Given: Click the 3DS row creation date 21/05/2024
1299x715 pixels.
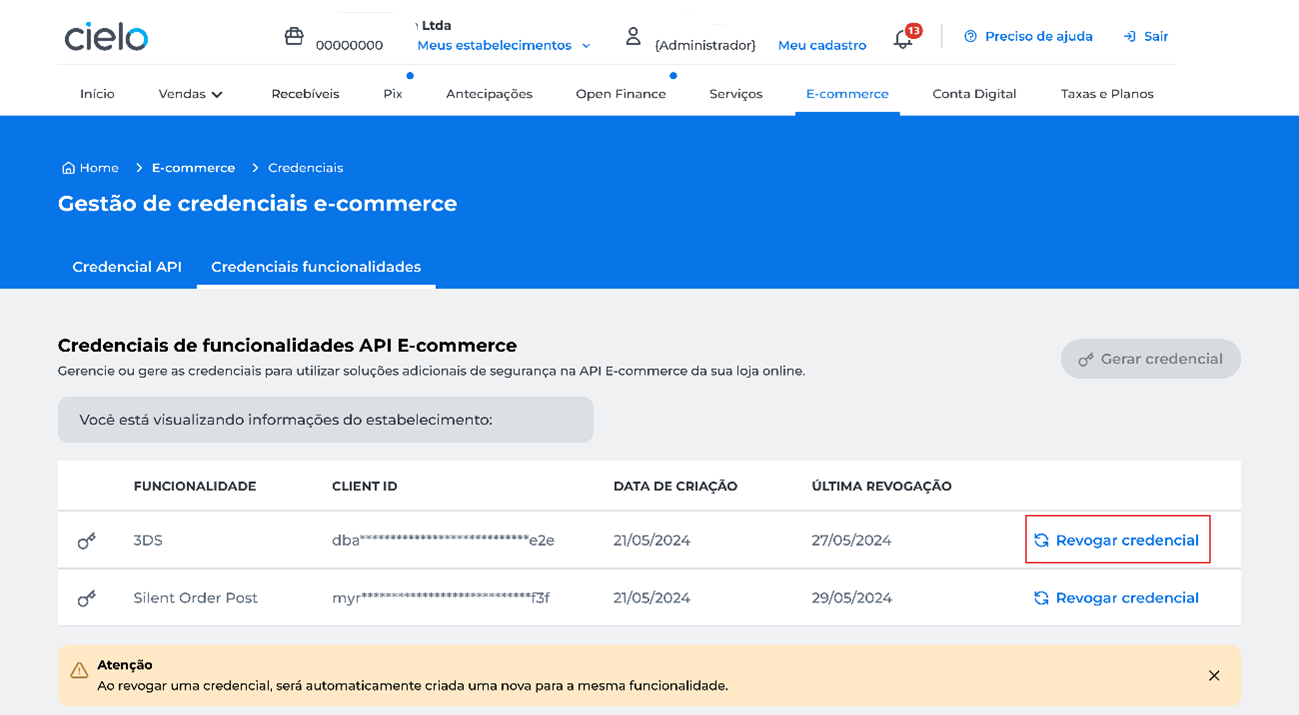Looking at the screenshot, I should pyautogui.click(x=652, y=540).
